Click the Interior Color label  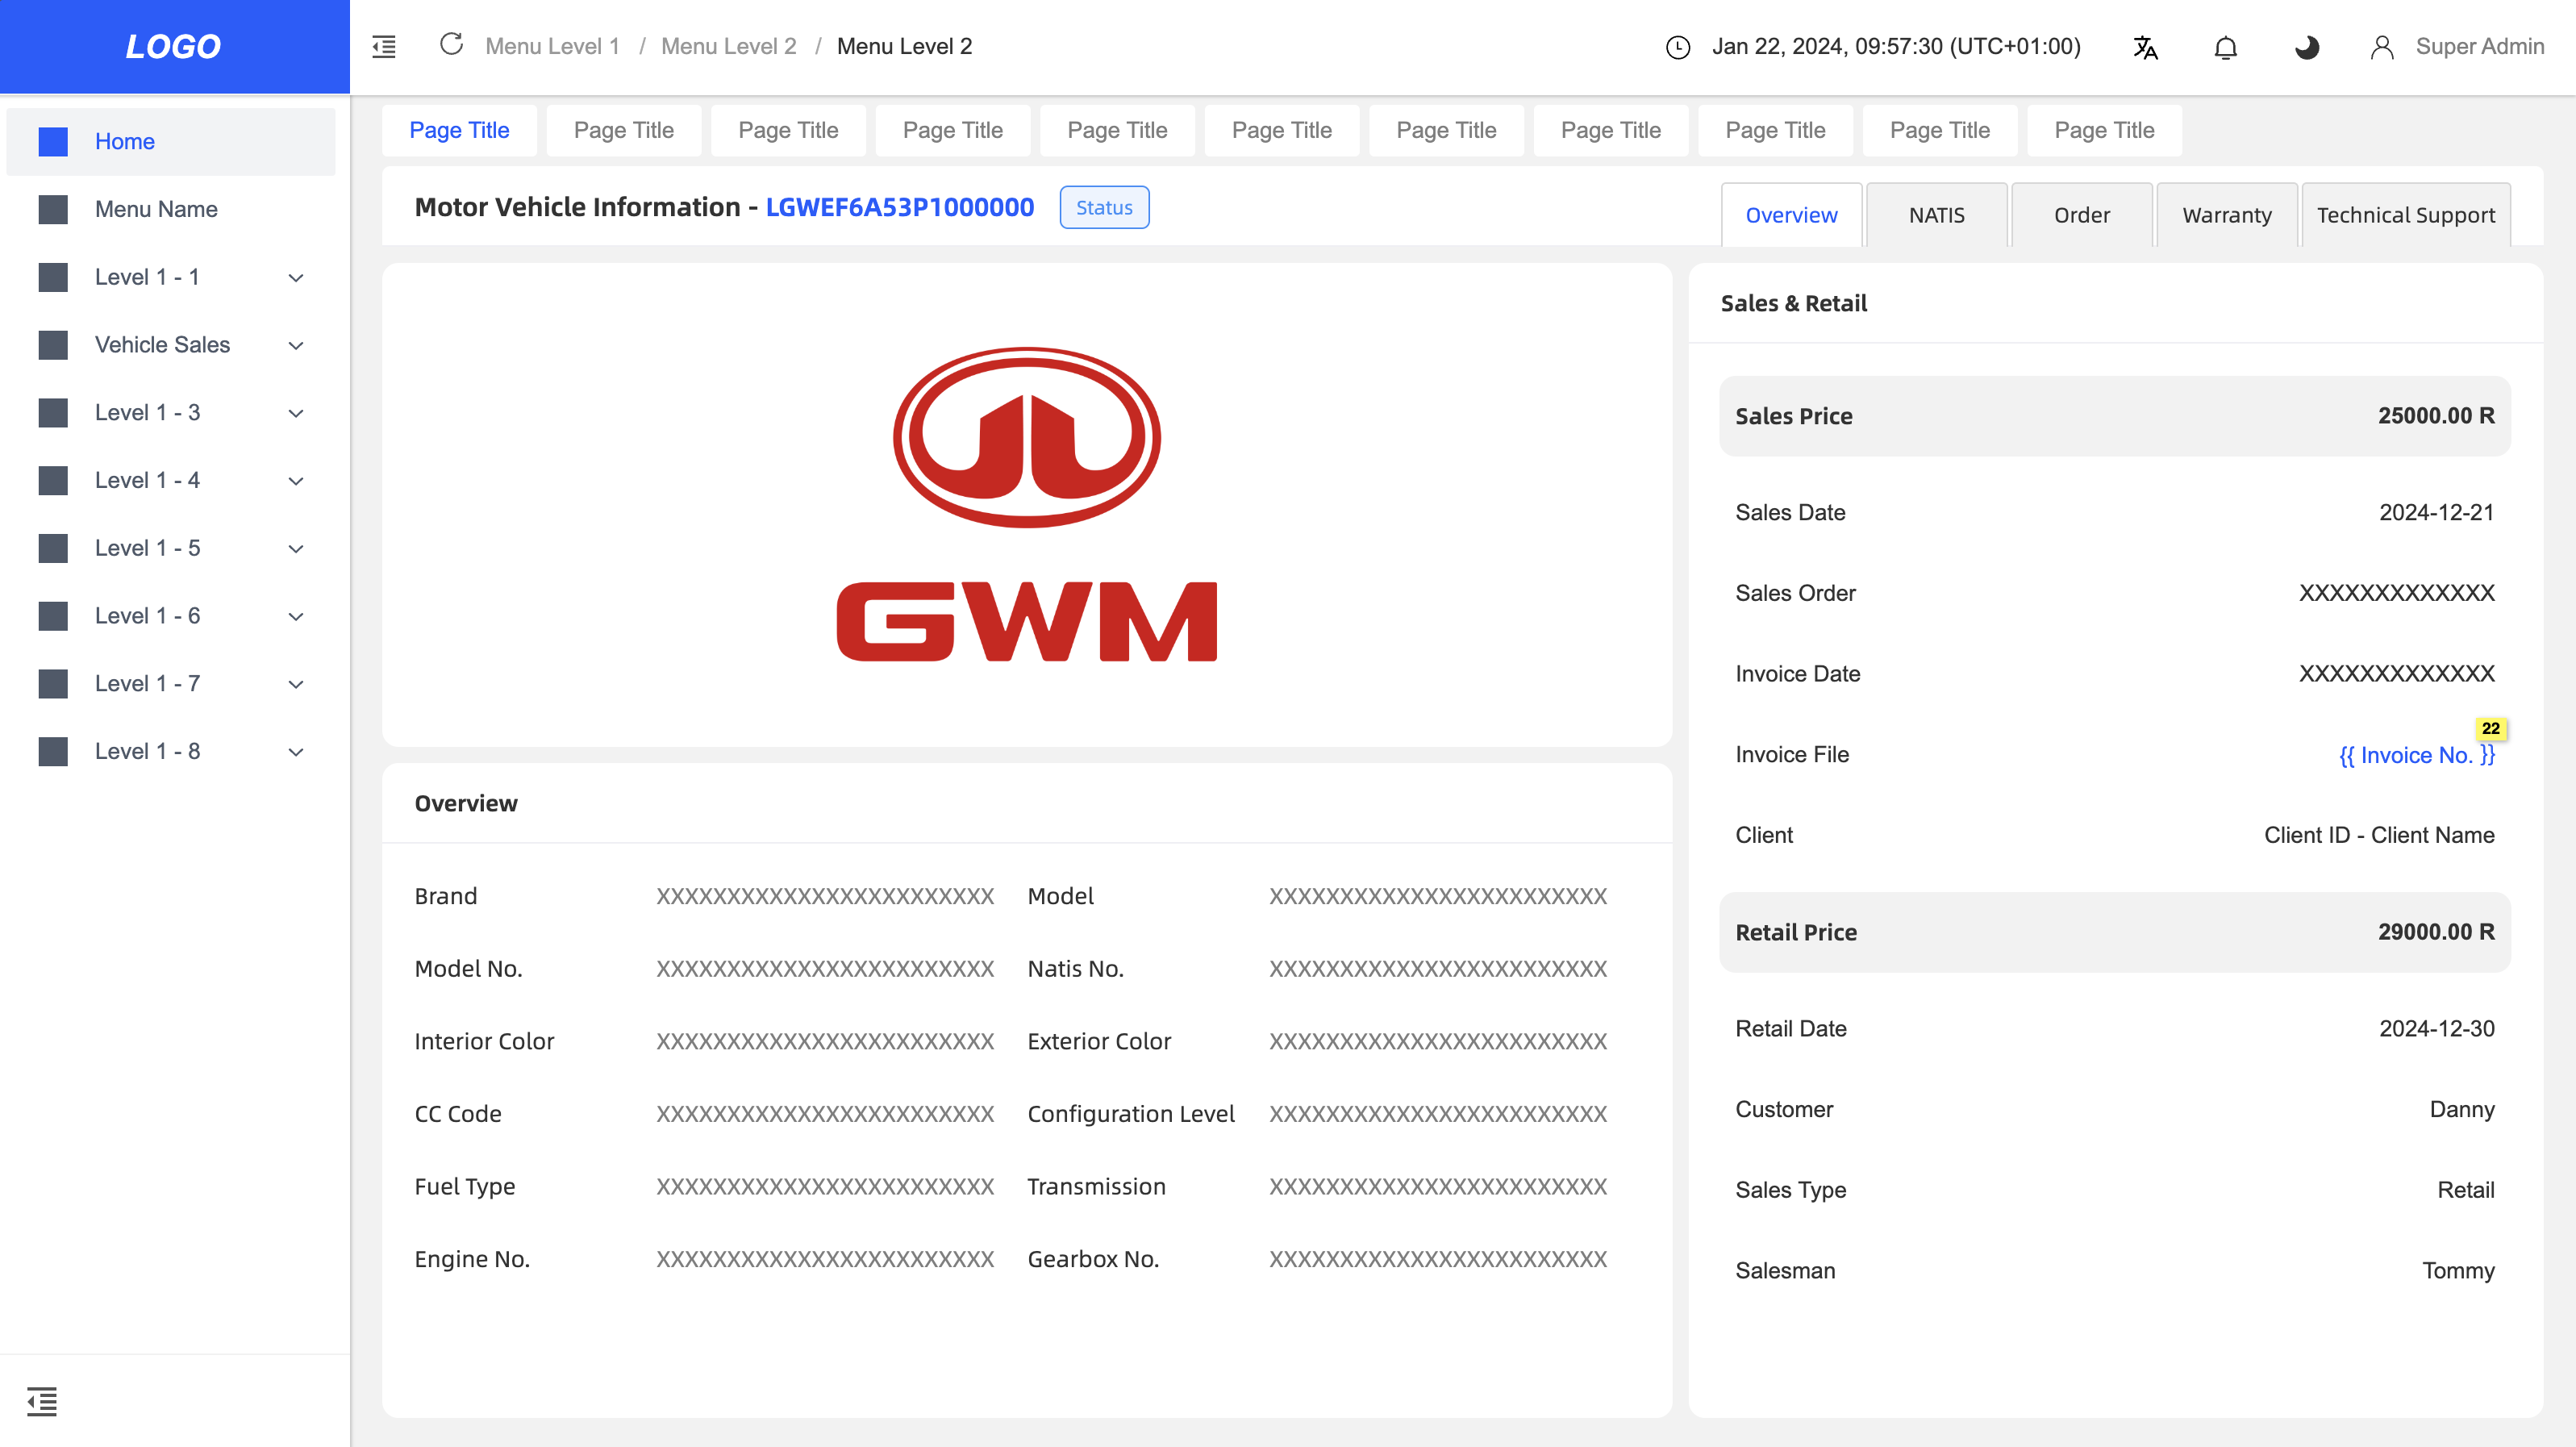(484, 1041)
